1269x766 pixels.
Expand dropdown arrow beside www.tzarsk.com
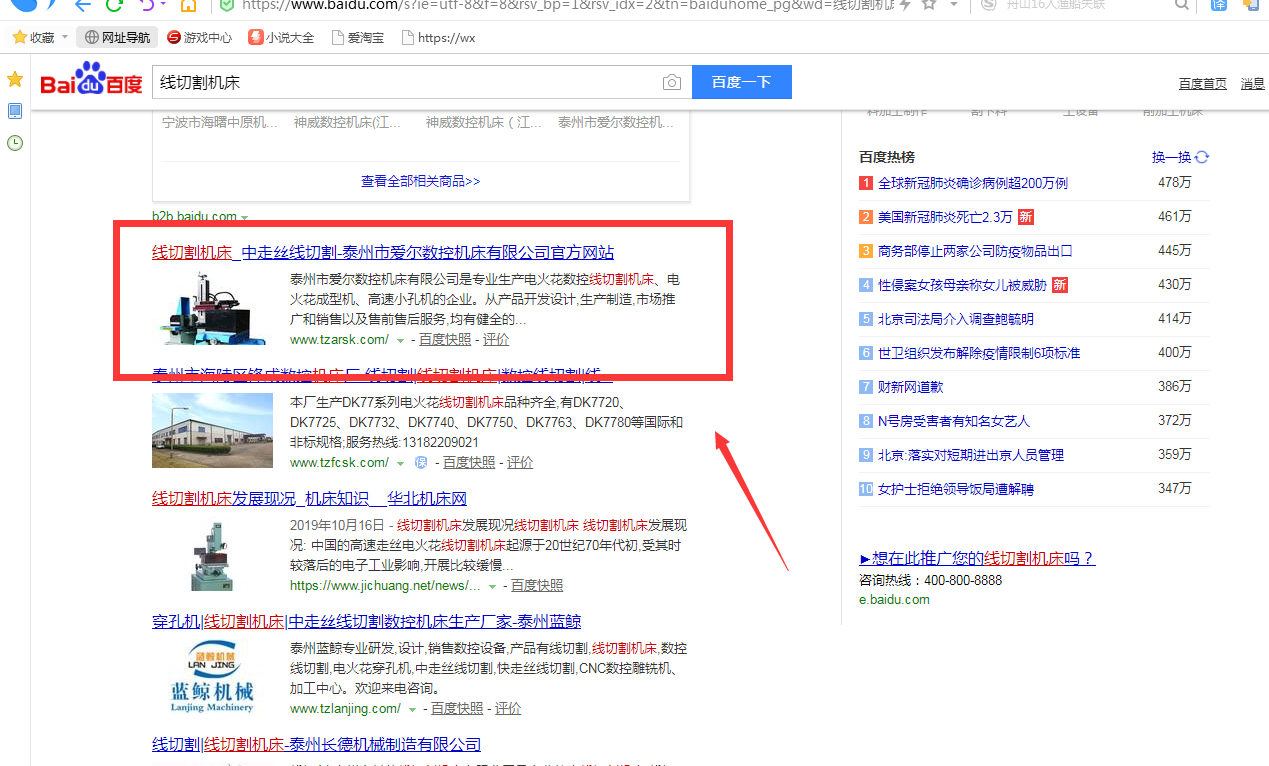click(x=400, y=341)
